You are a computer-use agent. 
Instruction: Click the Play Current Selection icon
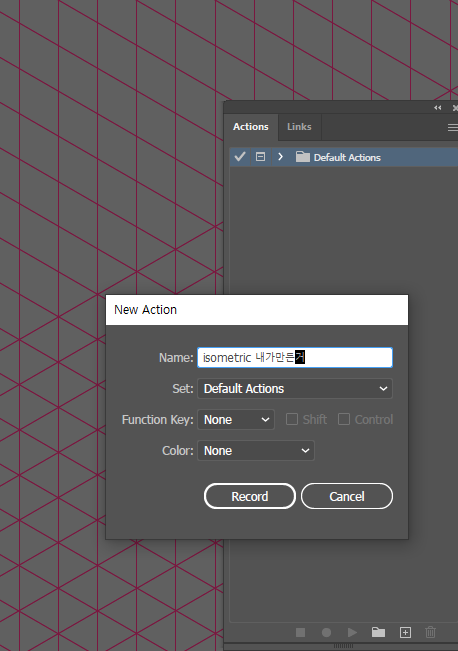click(x=352, y=632)
